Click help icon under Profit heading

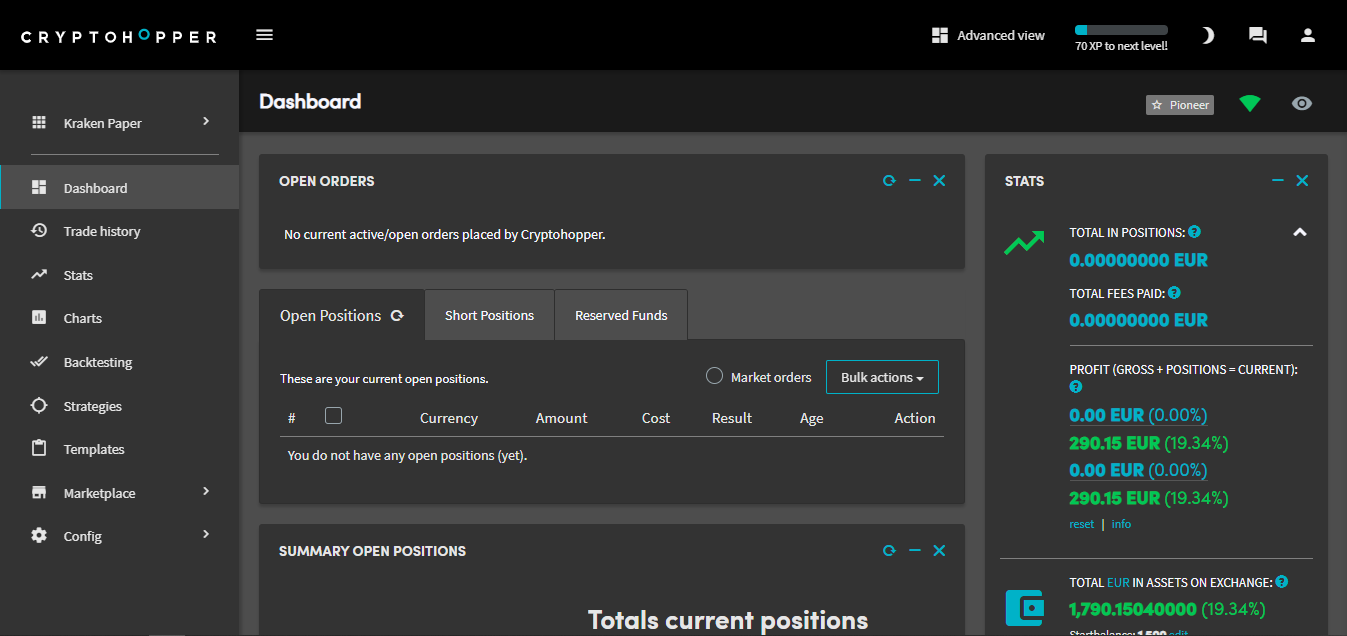click(1076, 386)
